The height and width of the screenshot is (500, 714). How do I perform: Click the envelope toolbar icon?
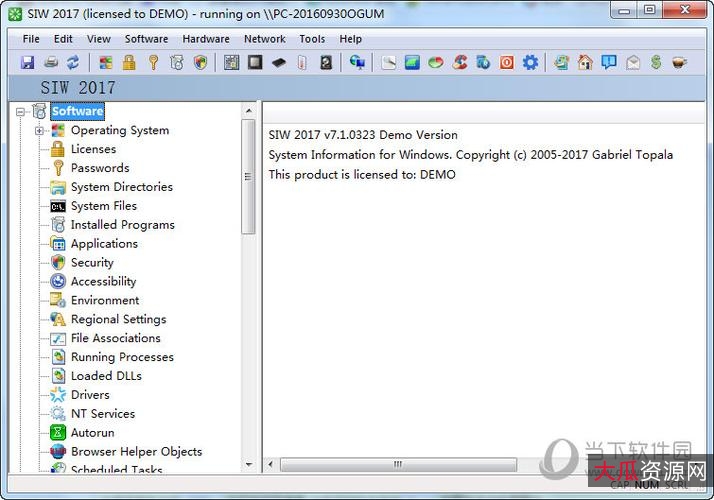[x=633, y=63]
